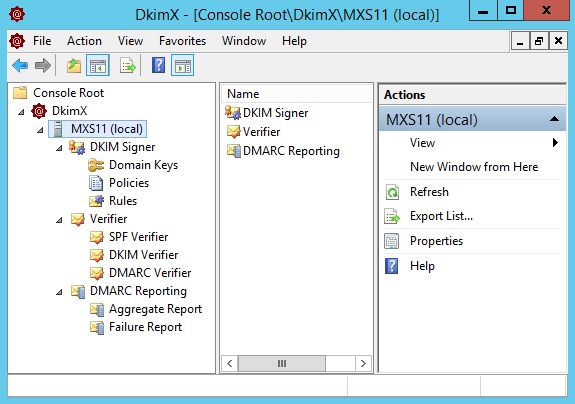Select SPF Verifier text in tree
The width and height of the screenshot is (575, 404).
138,237
